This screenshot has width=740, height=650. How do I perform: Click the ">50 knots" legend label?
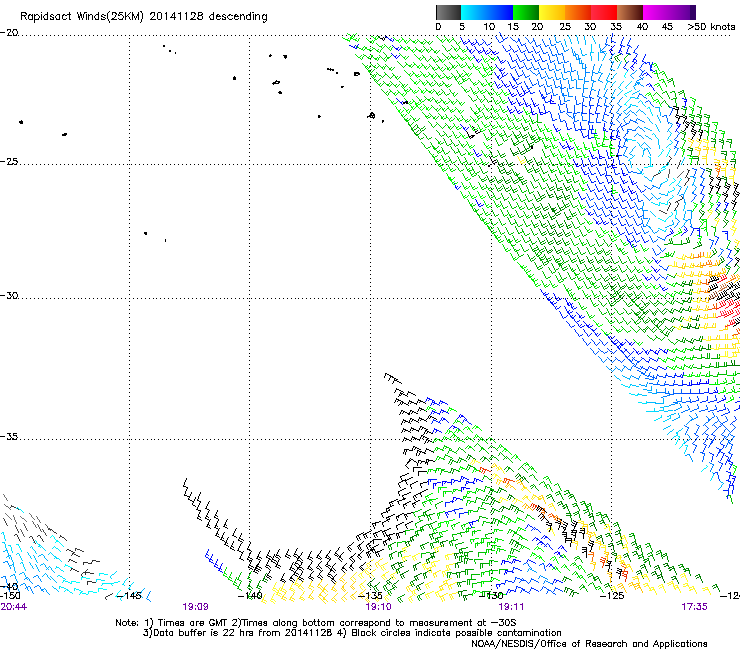(711, 27)
